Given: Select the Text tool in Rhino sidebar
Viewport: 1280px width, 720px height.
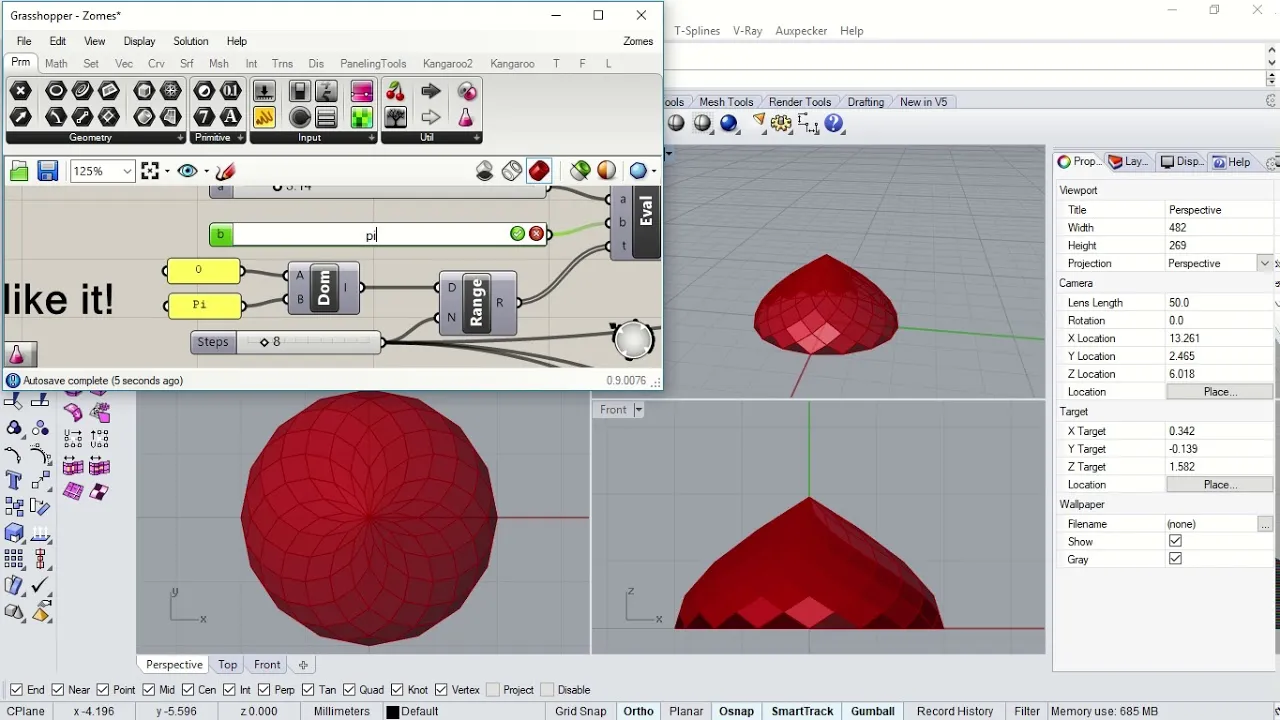Looking at the screenshot, I should tap(14, 480).
